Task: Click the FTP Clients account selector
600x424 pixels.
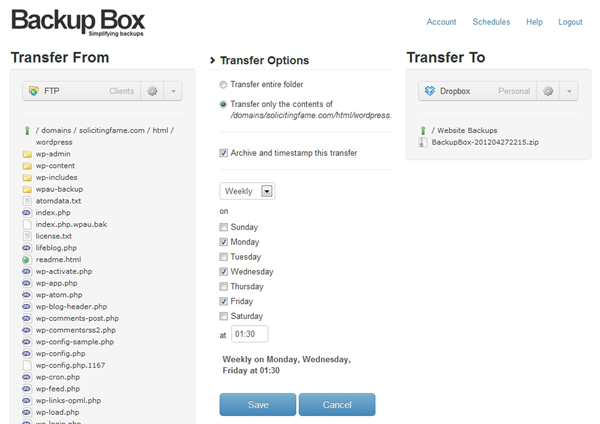Action: pyautogui.click(x=82, y=91)
